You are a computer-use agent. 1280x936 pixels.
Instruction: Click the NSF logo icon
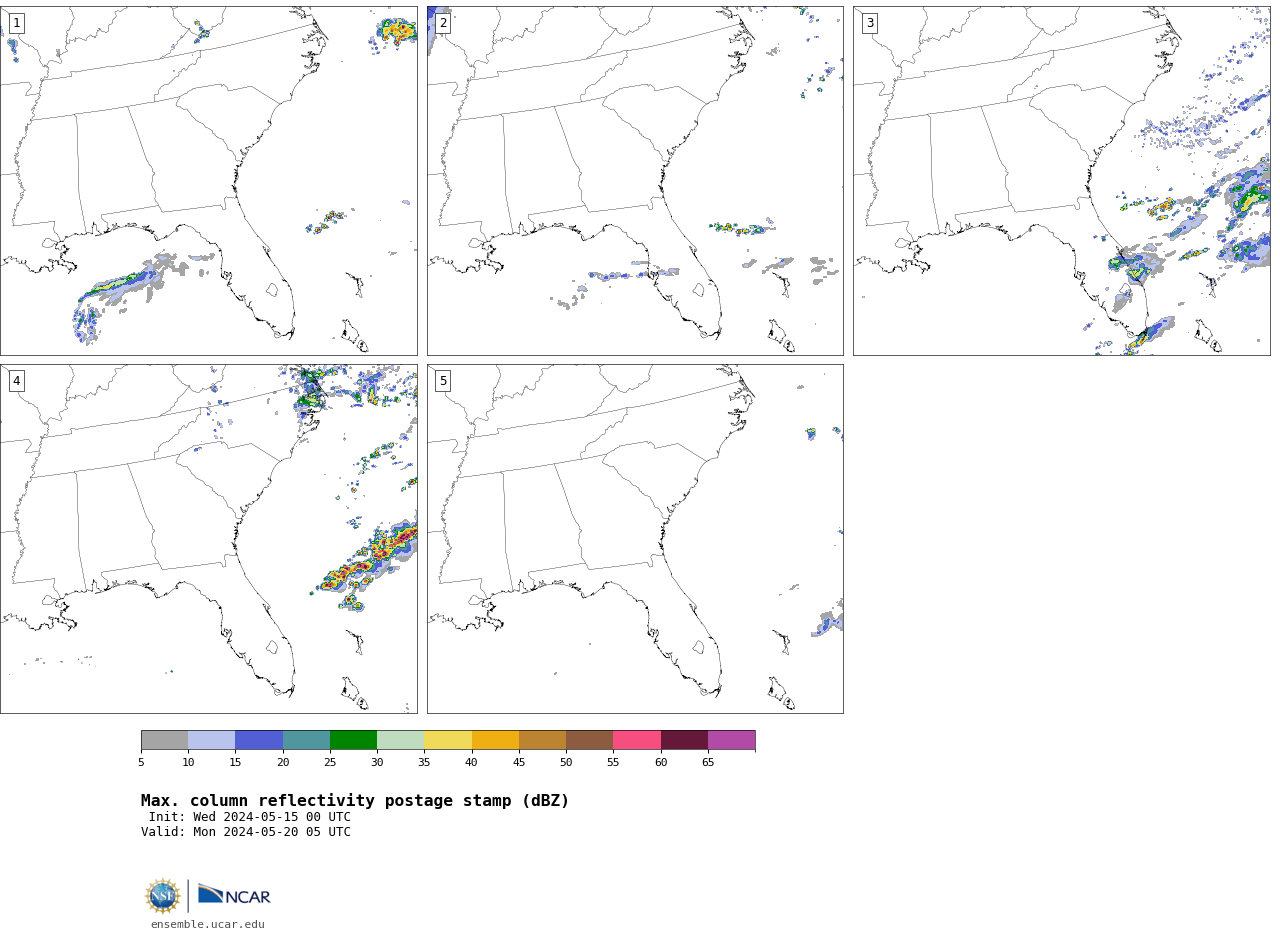[163, 896]
